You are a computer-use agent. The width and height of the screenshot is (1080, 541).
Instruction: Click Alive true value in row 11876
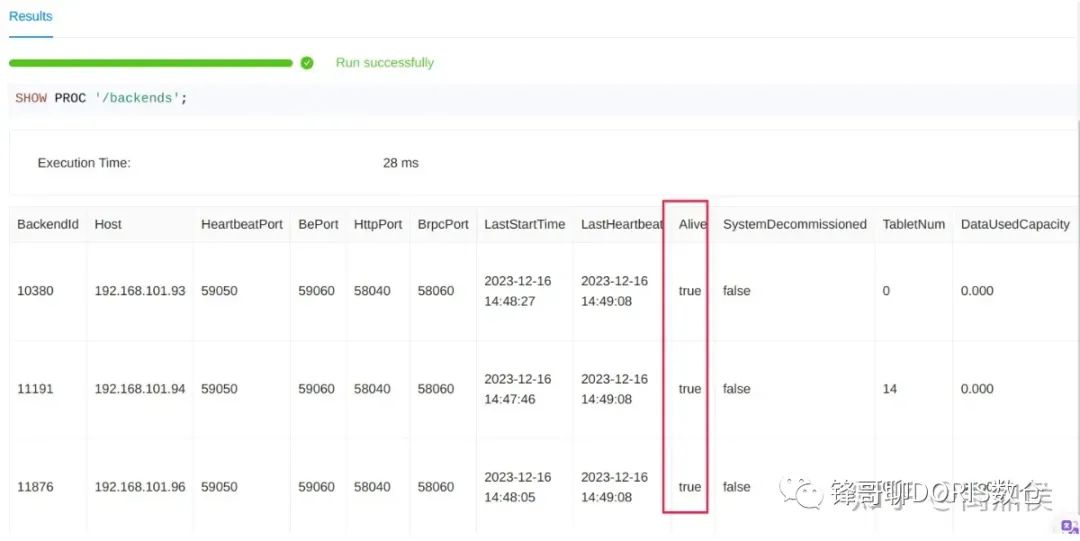(689, 487)
